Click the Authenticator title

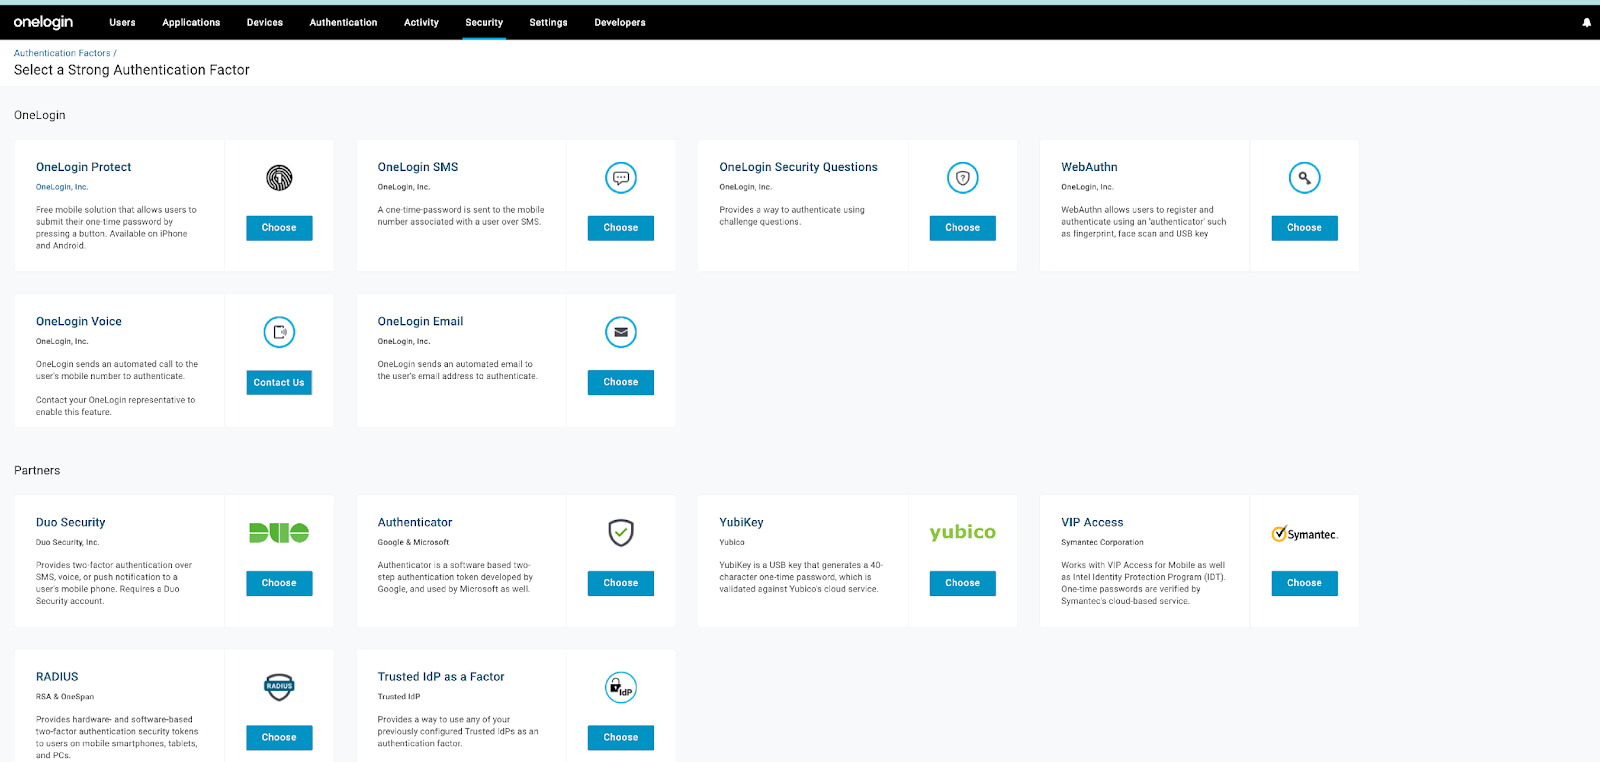[x=415, y=522]
